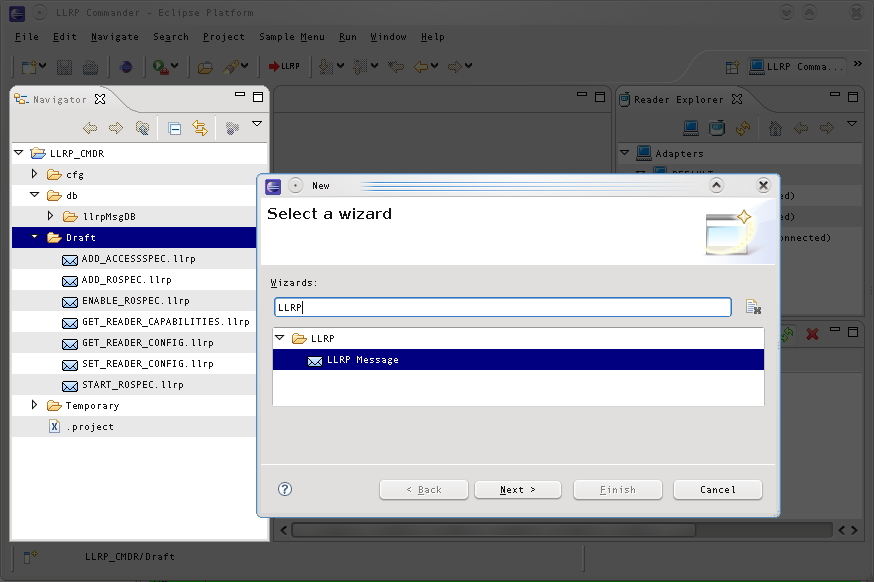The height and width of the screenshot is (582, 874).
Task: Click the Print icon in main toolbar
Action: (90, 67)
